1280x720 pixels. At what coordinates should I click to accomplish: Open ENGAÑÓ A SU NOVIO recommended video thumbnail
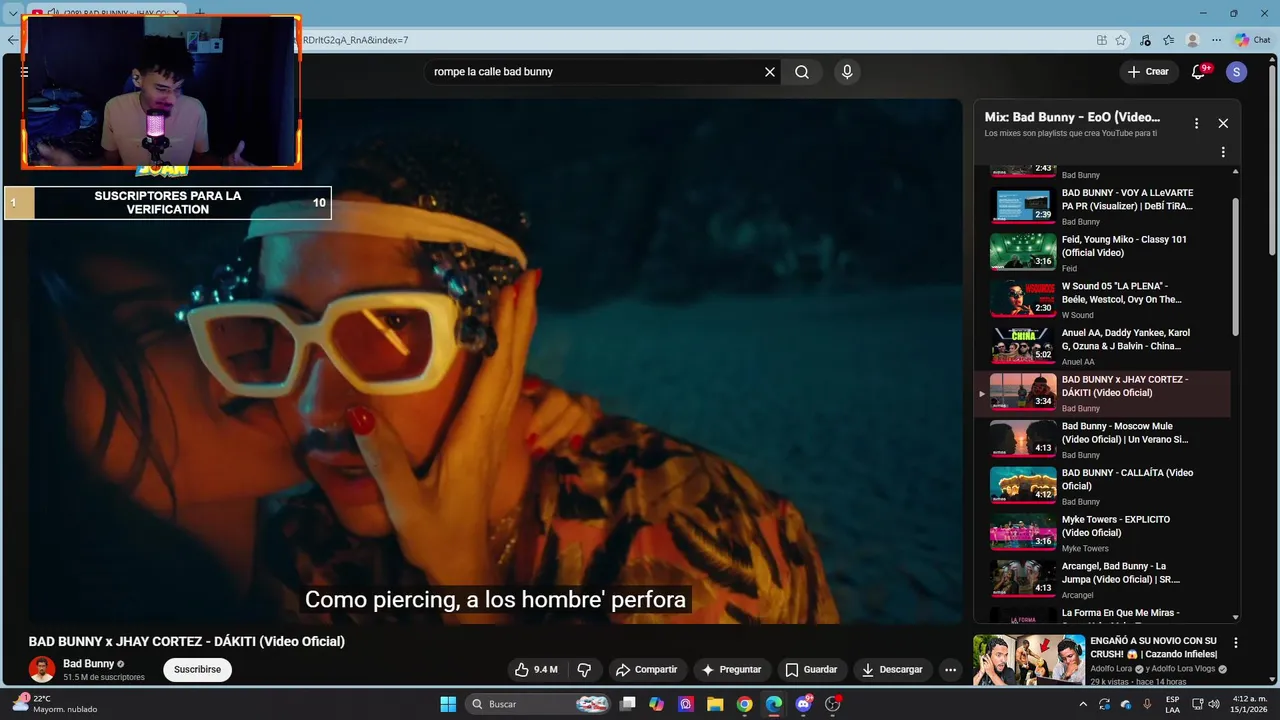(x=1028, y=660)
